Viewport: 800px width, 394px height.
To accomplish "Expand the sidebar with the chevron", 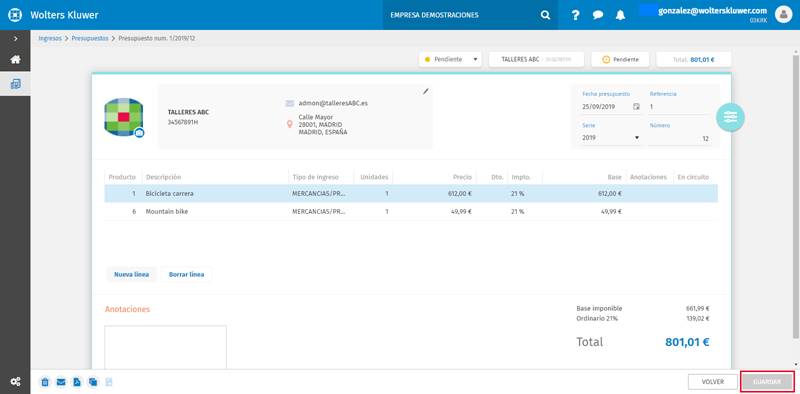I will click(x=15, y=38).
